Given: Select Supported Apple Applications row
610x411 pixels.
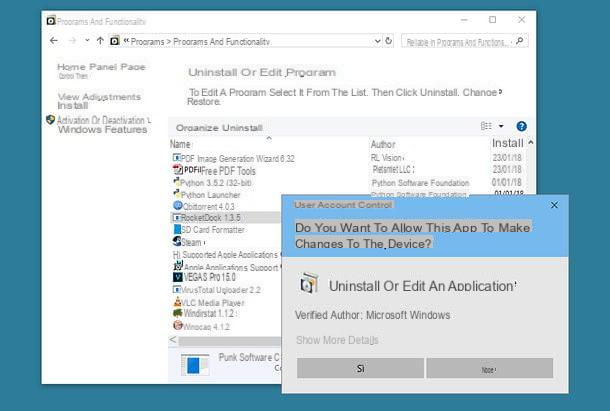Looking at the screenshot, I should [226, 255].
